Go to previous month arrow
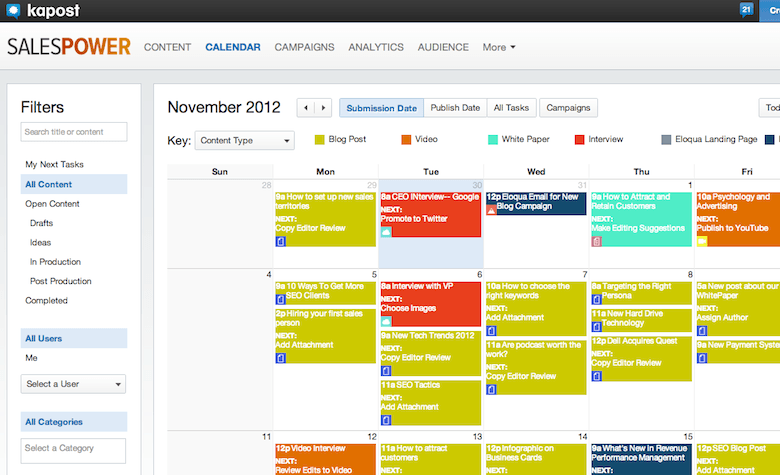Image resolution: width=780 pixels, height=475 pixels. coord(306,108)
